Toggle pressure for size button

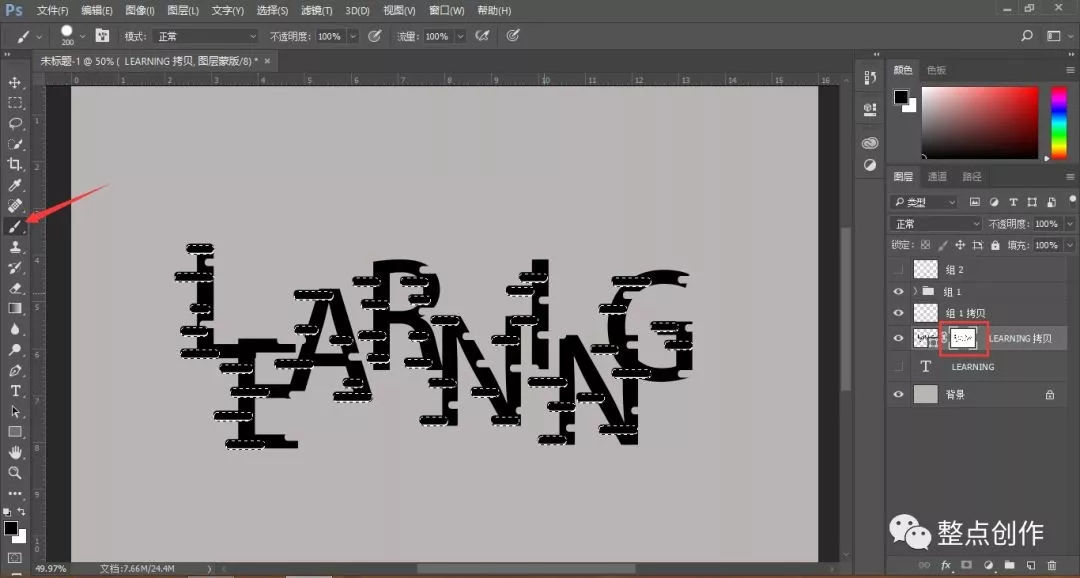(513, 36)
